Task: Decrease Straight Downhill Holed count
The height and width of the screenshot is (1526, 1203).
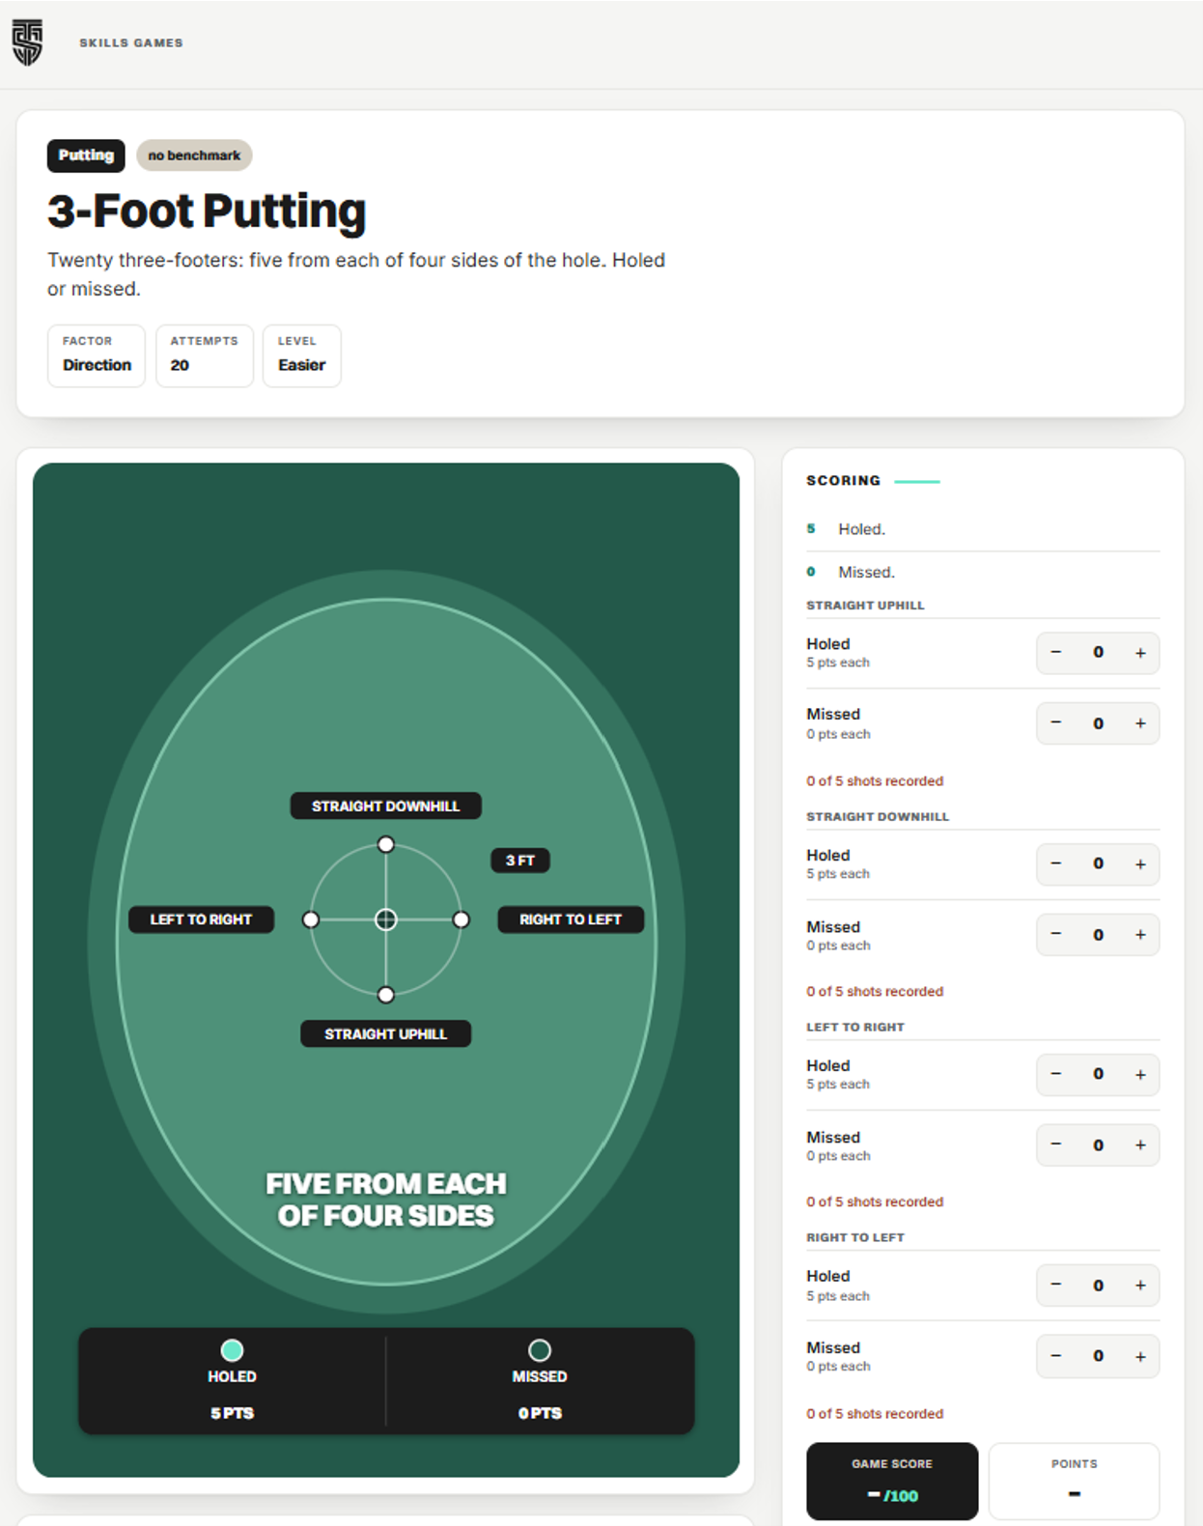Action: [1056, 864]
